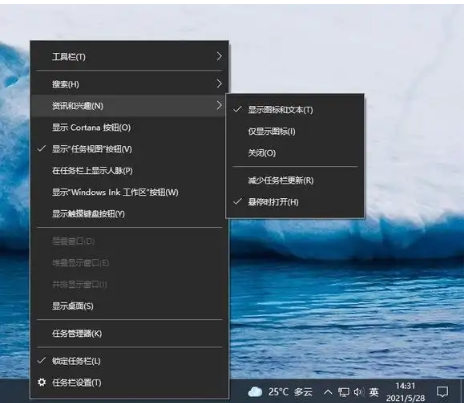Open the Action Center notification icon

coord(442,392)
